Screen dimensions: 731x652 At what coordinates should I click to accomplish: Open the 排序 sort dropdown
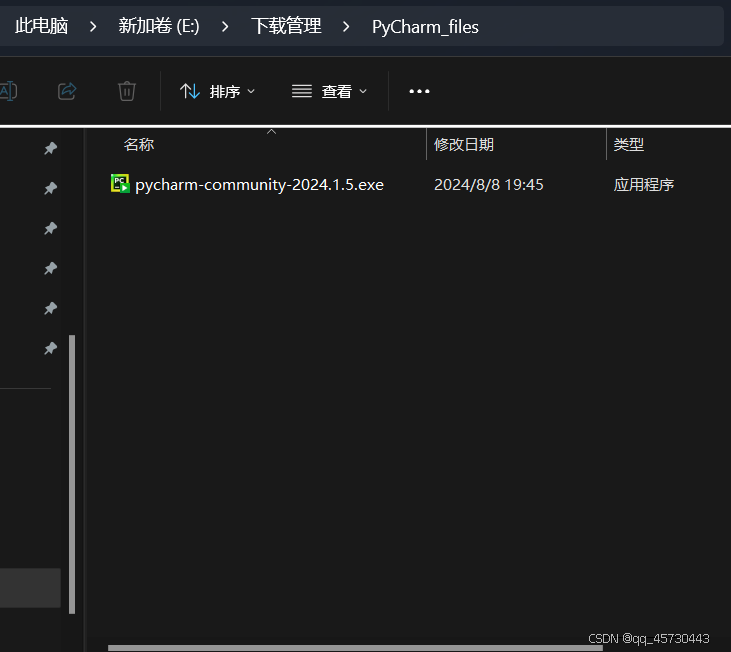click(x=218, y=91)
